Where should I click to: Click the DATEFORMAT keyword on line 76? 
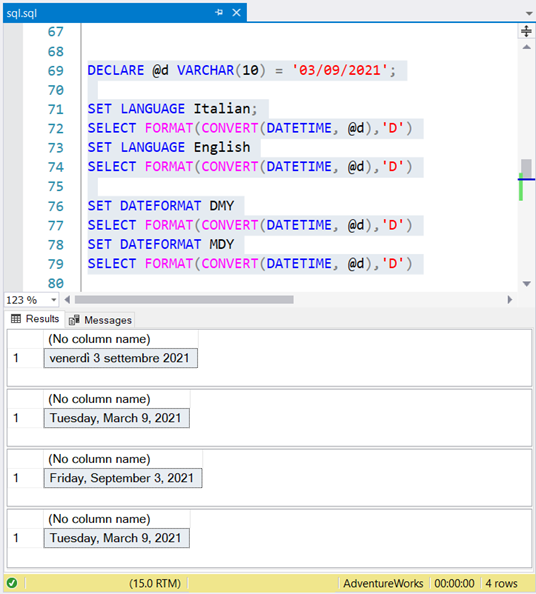tap(161, 206)
